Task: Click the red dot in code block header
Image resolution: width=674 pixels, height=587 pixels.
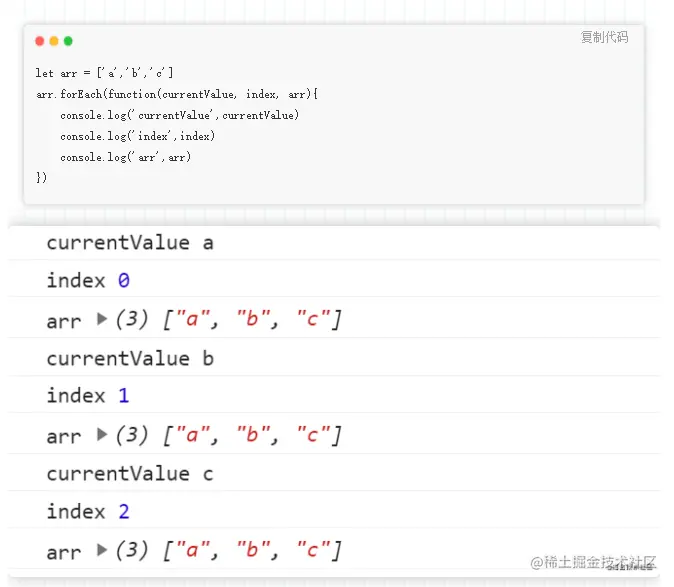Action: click(40, 41)
